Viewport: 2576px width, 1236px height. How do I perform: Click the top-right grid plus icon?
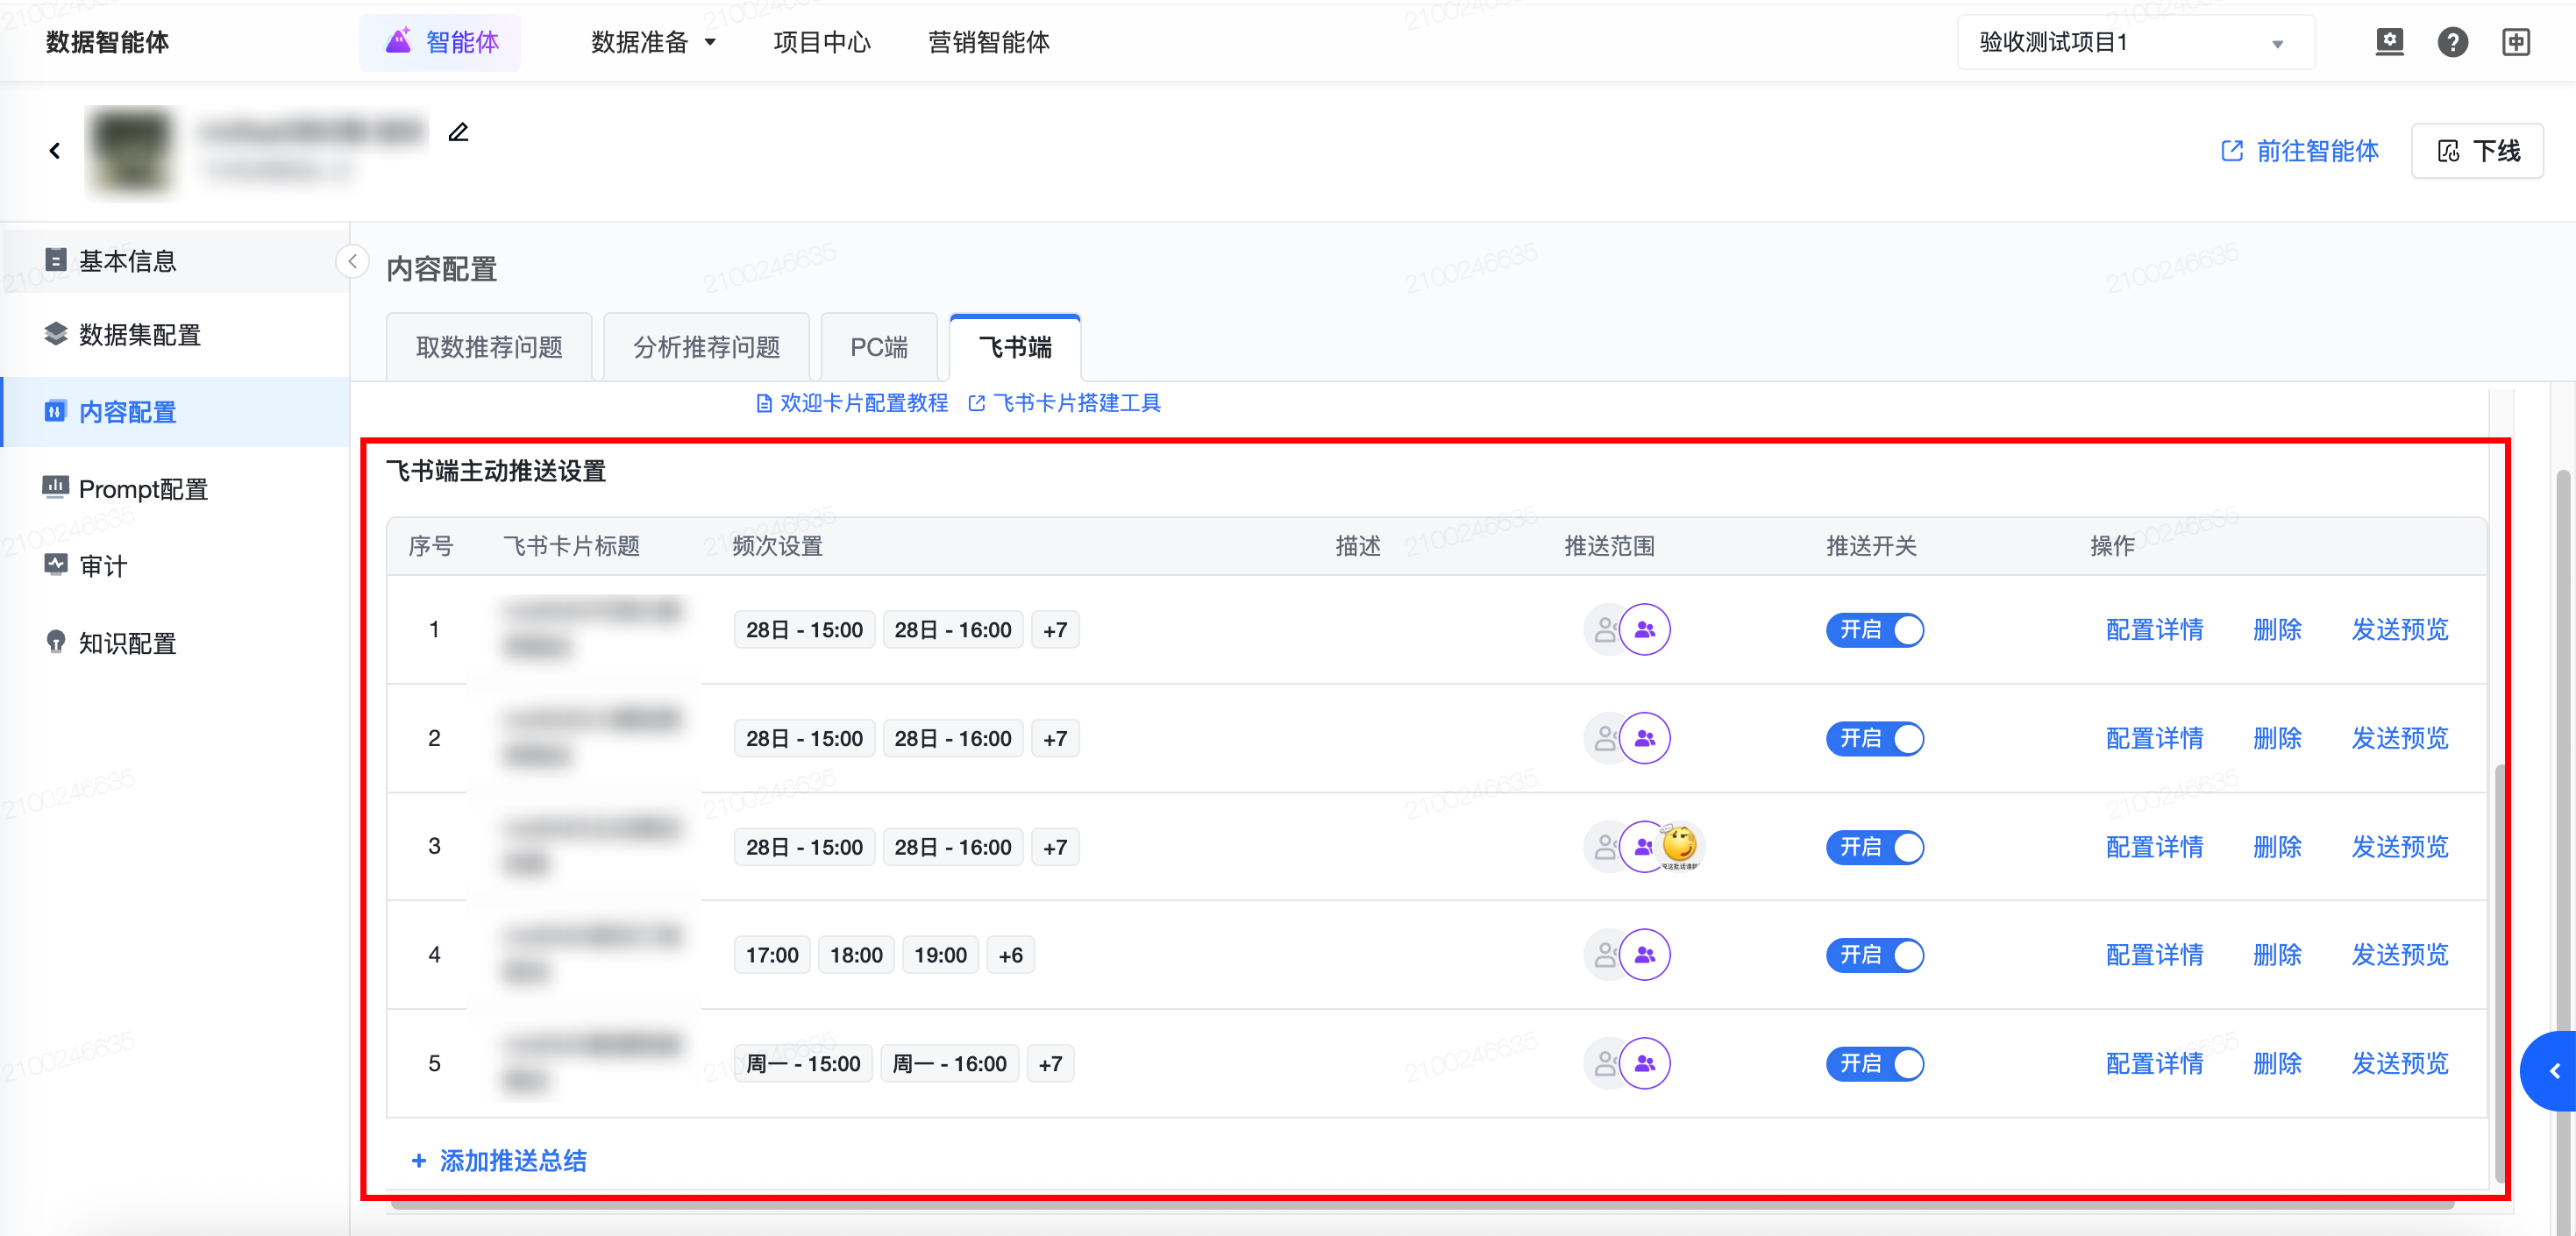[x=2516, y=42]
